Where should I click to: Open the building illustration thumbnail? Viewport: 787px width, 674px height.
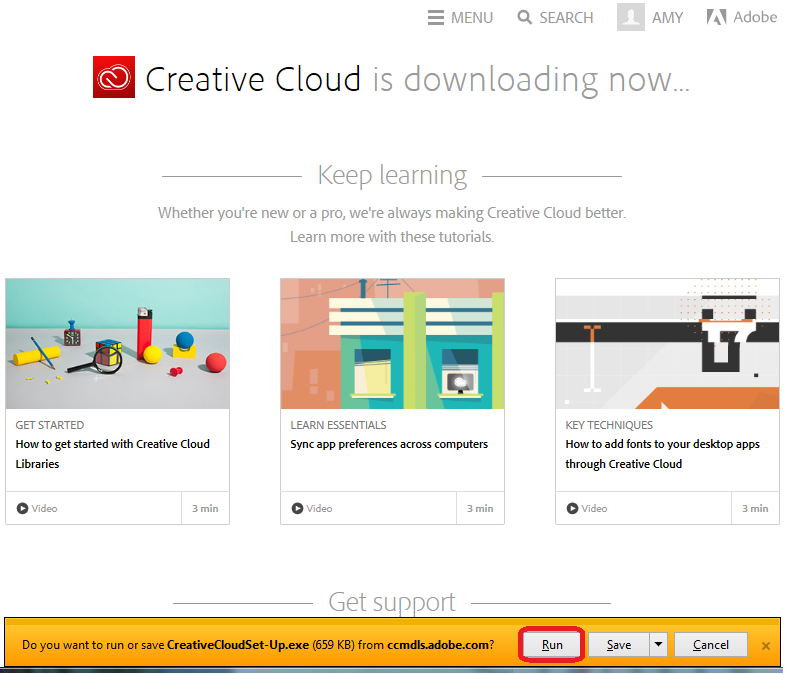pos(392,344)
